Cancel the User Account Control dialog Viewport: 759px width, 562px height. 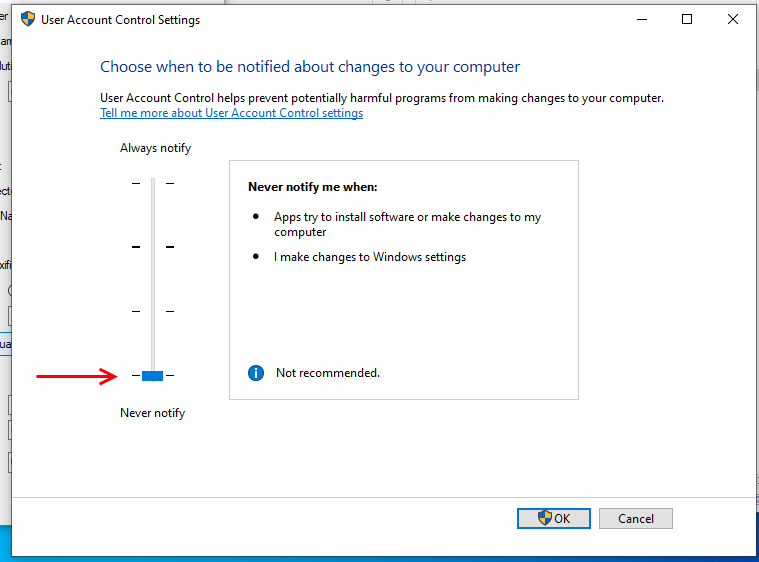click(x=636, y=518)
